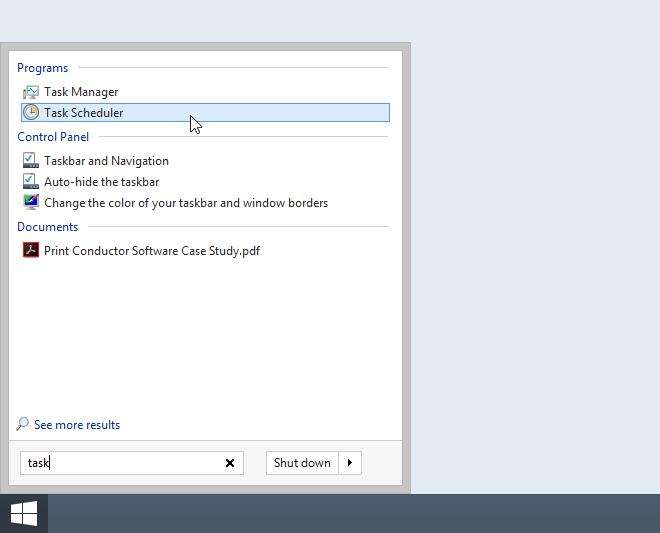
Task: Click the Windows Start button
Action: (24, 513)
